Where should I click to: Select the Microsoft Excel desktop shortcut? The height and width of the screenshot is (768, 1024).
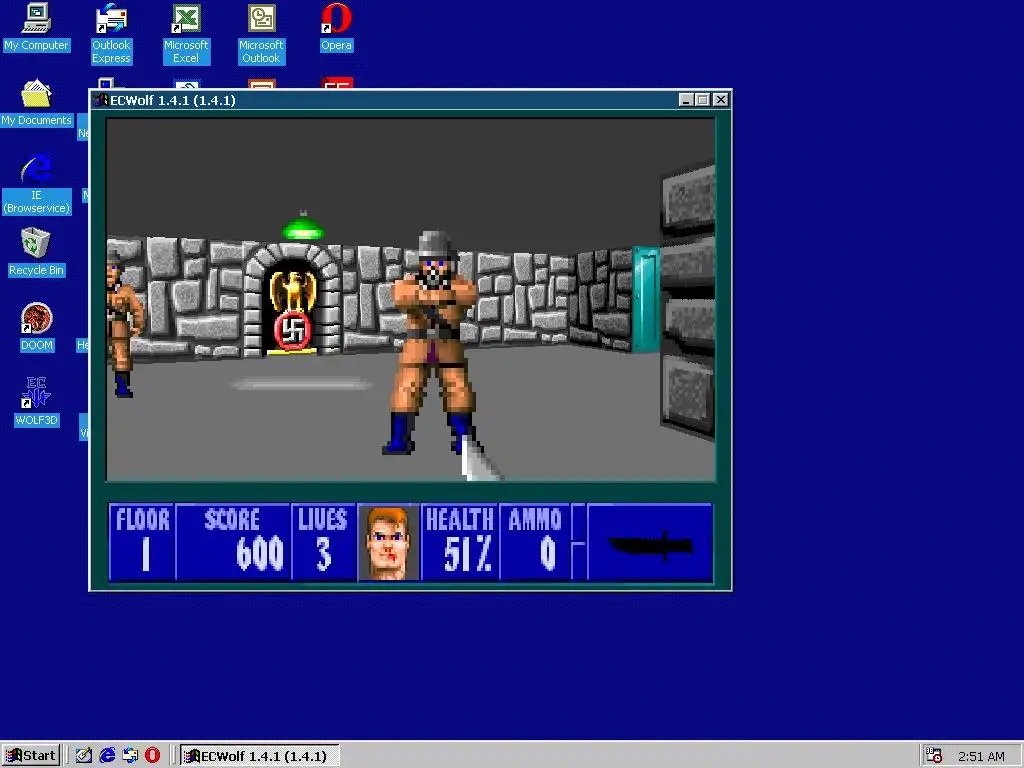pos(186,34)
